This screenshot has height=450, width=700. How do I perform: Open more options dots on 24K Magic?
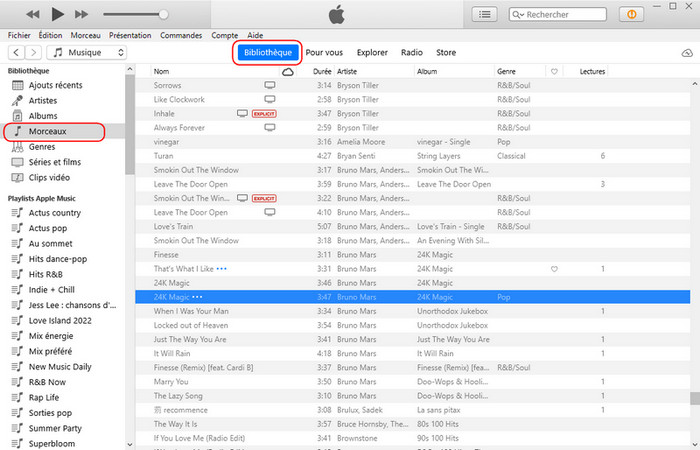tap(197, 298)
